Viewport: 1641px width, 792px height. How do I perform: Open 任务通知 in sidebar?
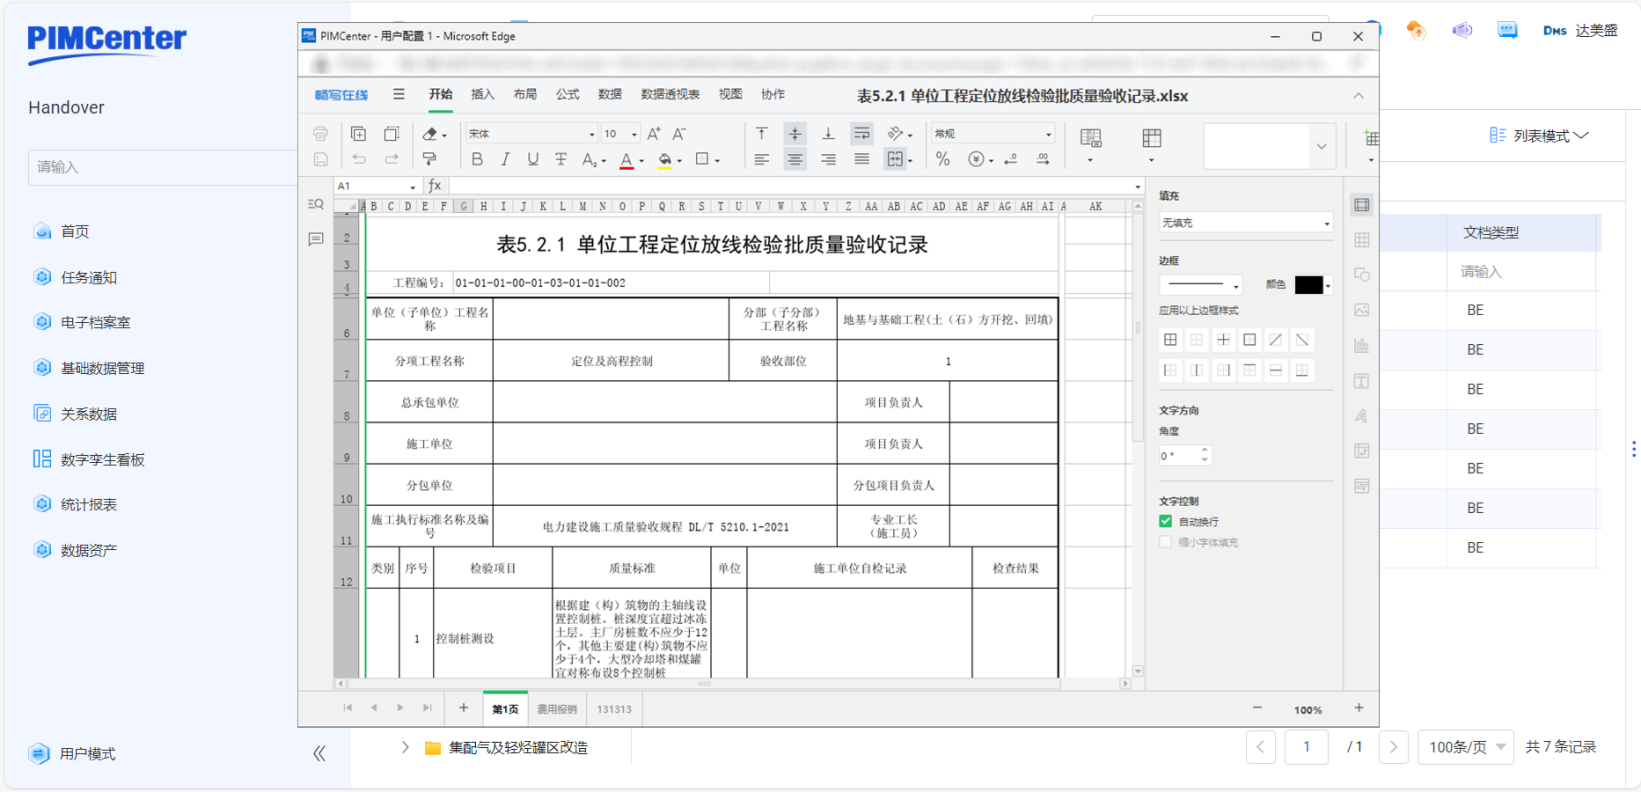coord(89,278)
